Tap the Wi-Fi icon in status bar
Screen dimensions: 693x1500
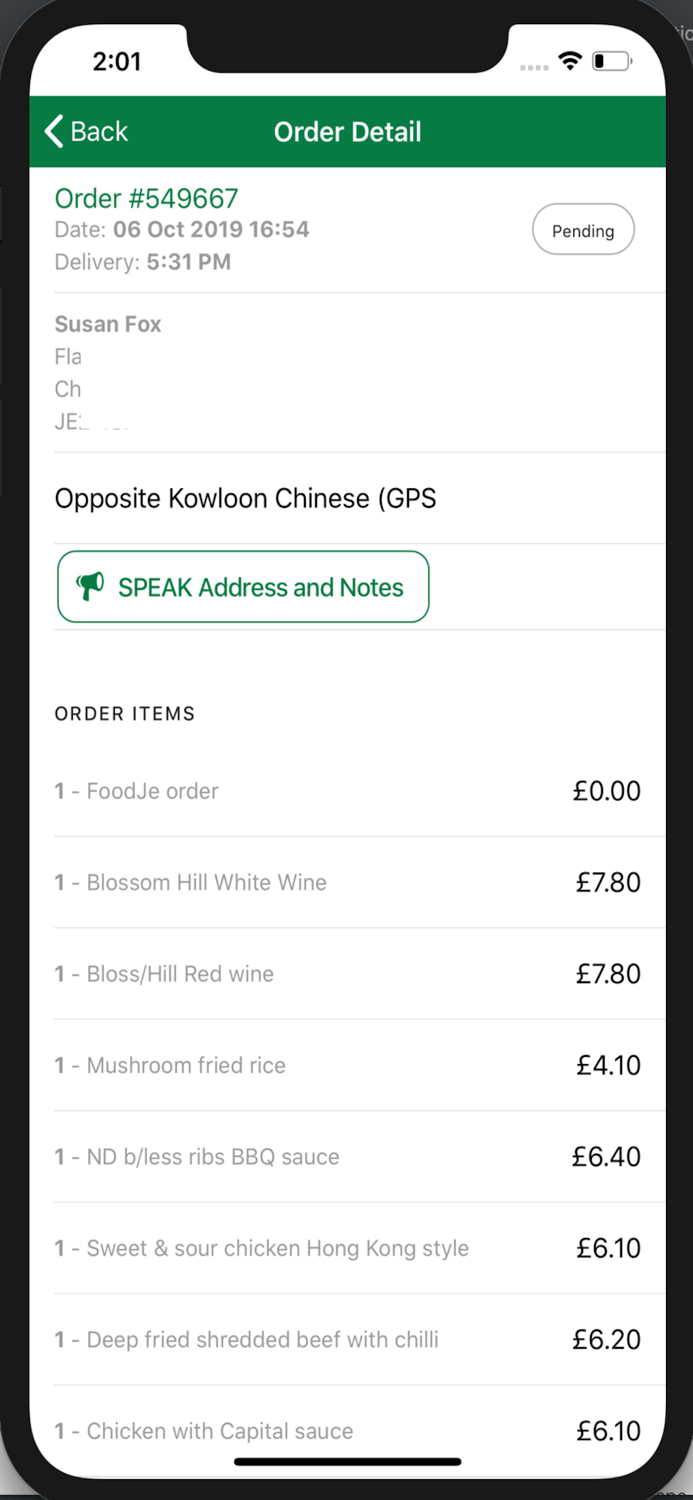[569, 60]
